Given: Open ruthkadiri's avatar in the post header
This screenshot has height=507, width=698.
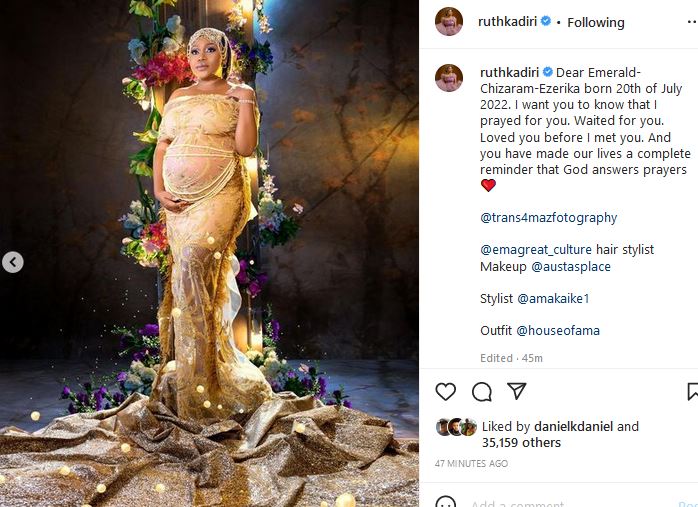Looking at the screenshot, I should [x=449, y=22].
